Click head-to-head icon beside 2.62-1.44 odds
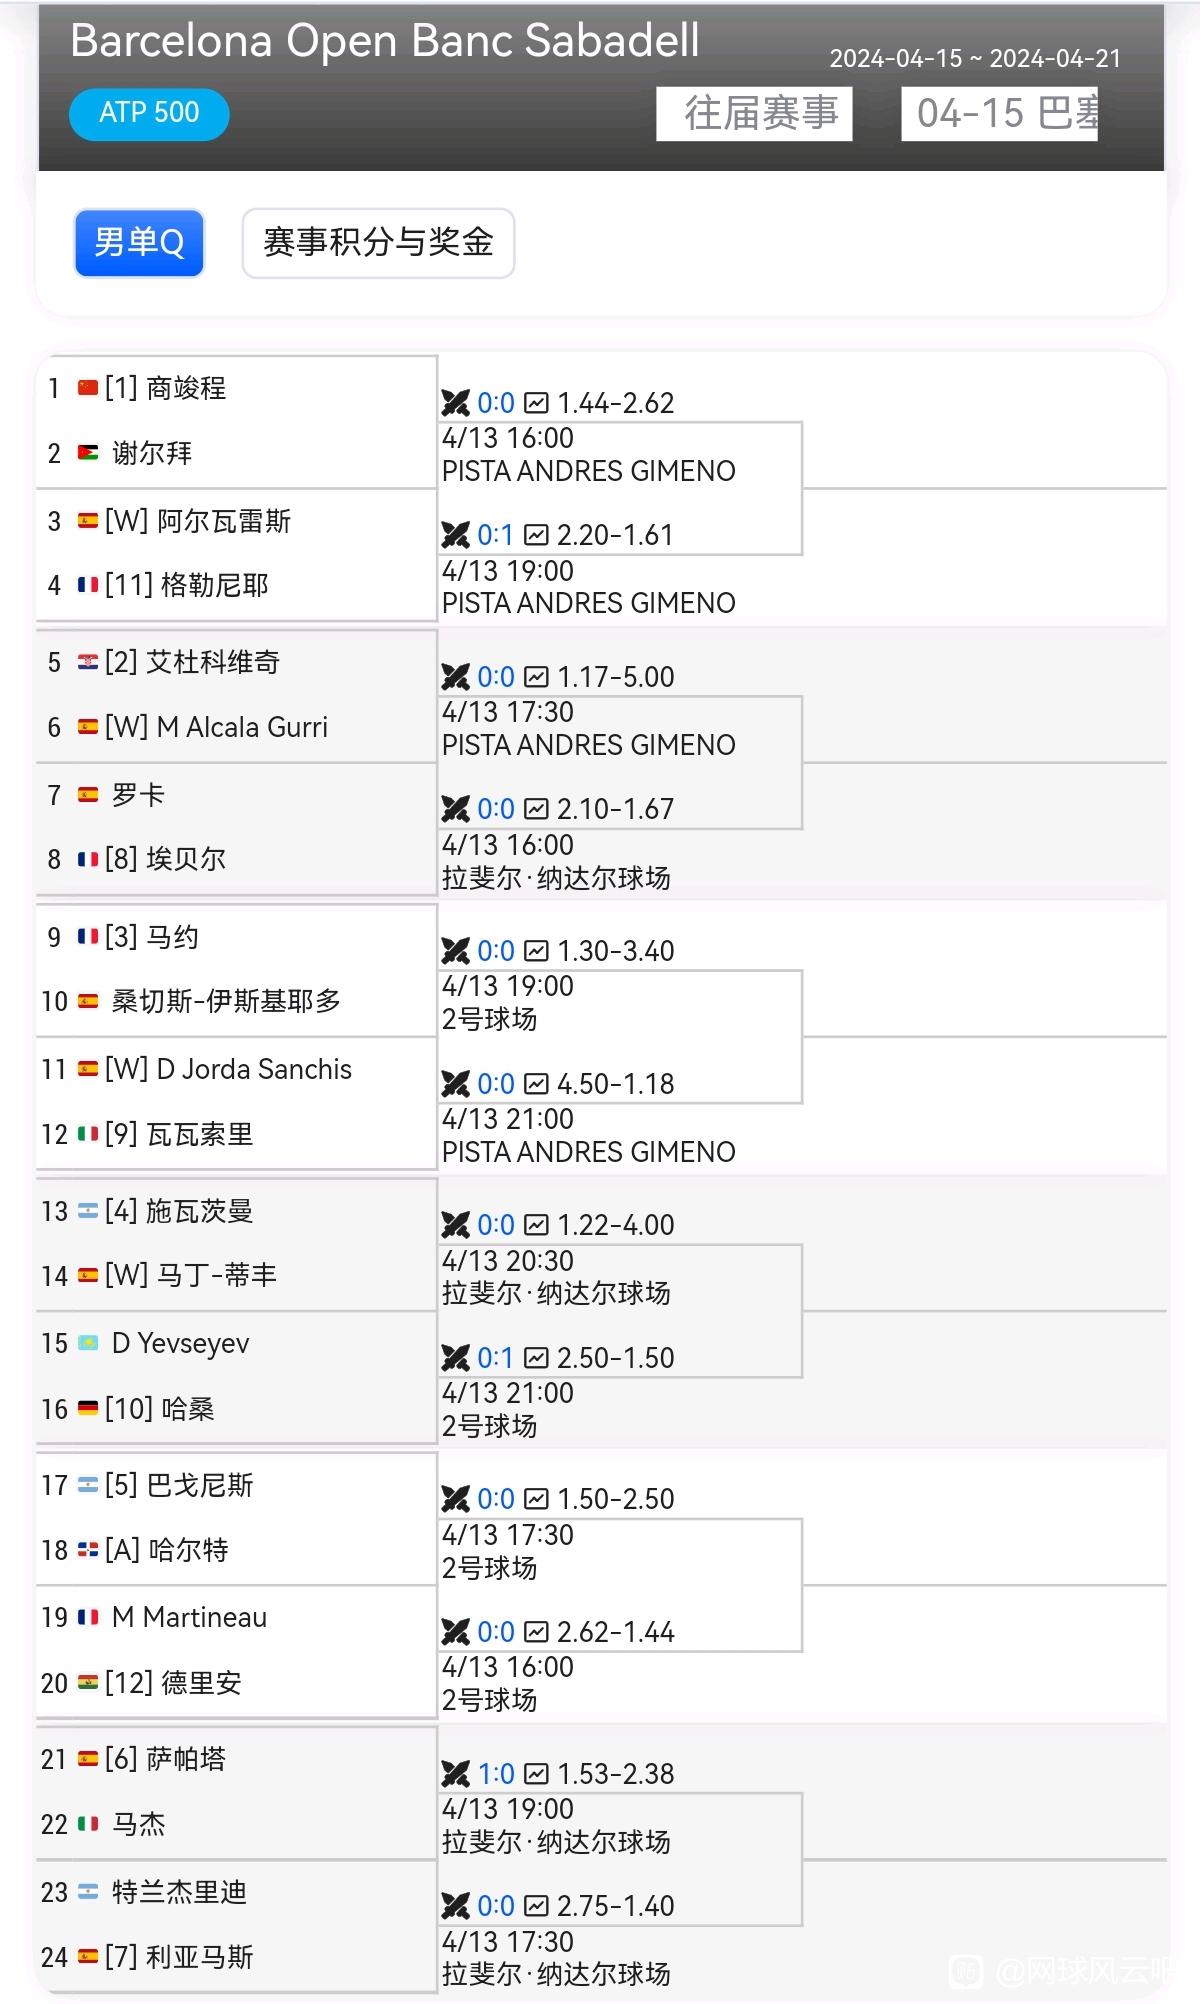 click(455, 1632)
